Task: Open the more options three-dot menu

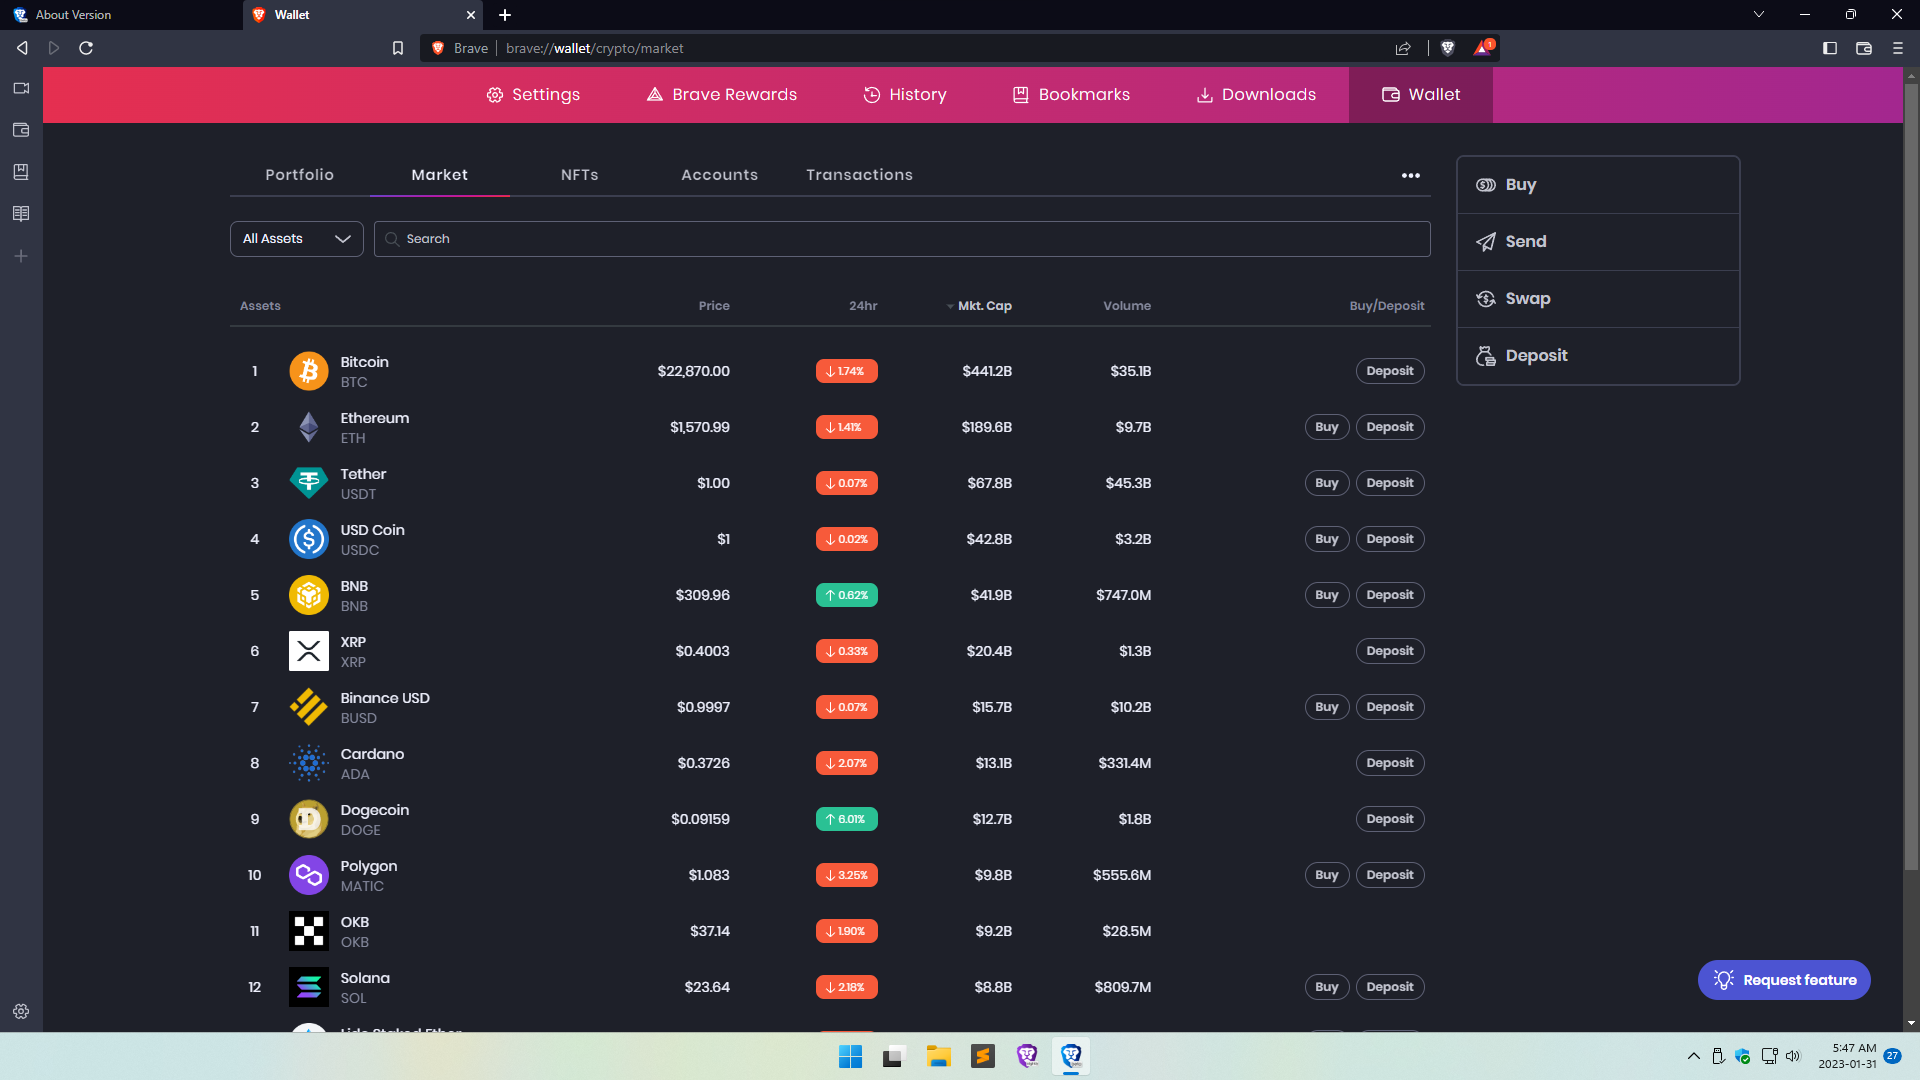Action: [1411, 175]
